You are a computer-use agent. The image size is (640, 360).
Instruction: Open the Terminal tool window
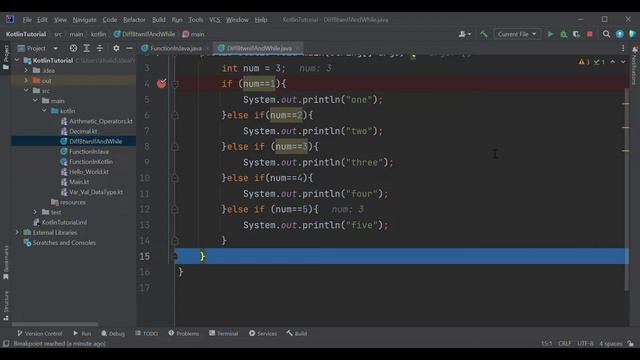tap(224, 333)
